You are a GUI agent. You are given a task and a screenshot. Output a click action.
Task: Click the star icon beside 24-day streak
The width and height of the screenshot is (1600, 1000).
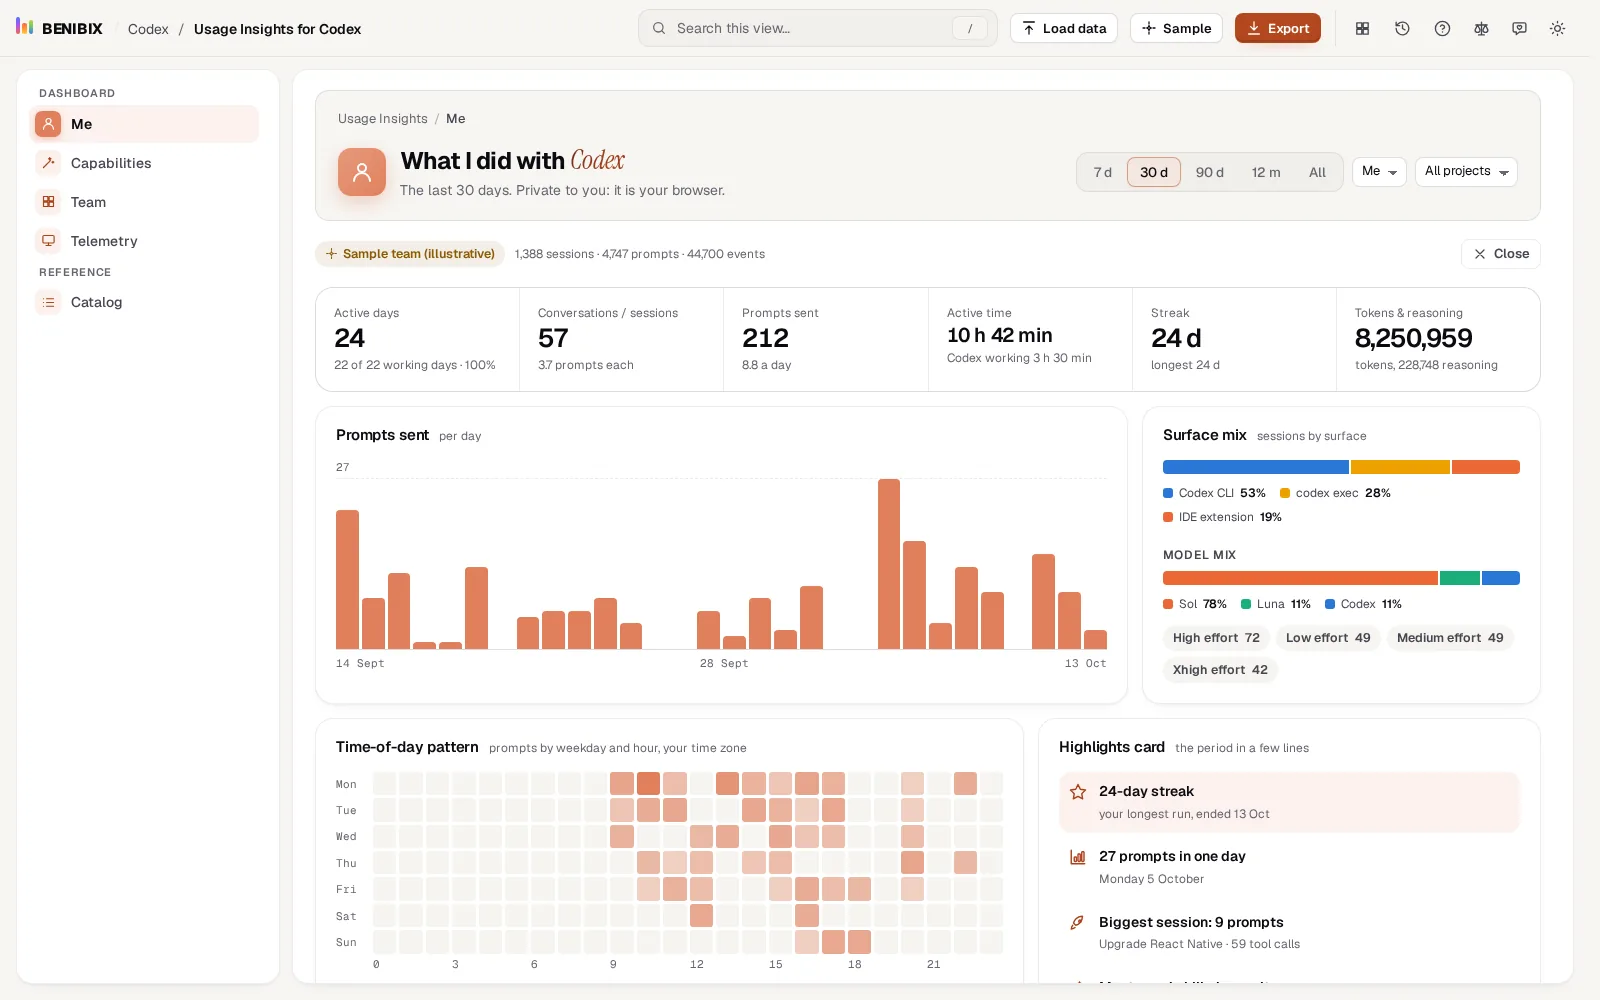[x=1078, y=792]
